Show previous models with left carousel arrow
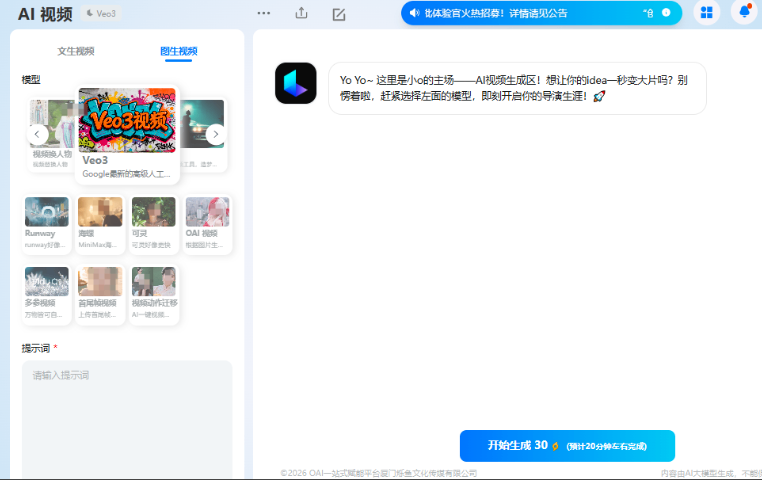This screenshot has height=480, width=762. (x=37, y=135)
